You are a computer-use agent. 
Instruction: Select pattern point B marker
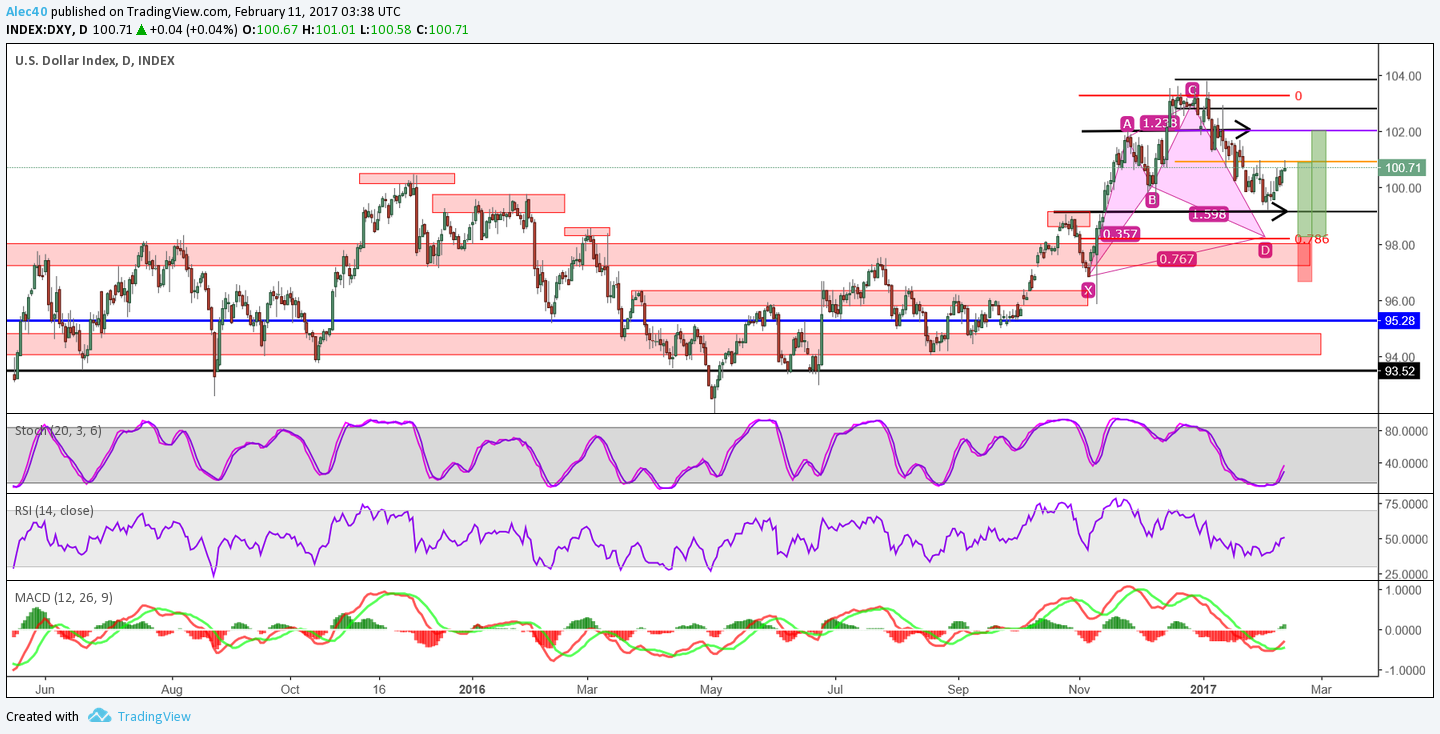tap(1153, 200)
